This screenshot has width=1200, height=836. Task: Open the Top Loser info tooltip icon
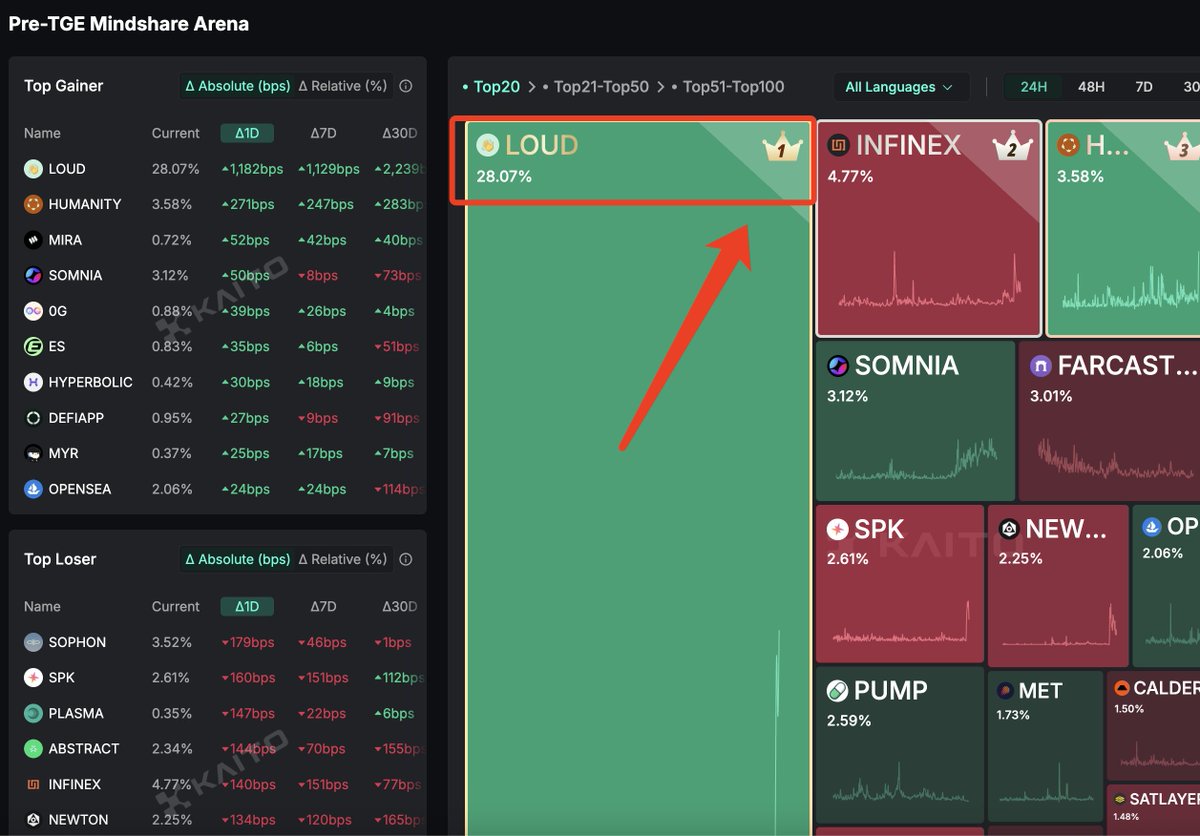405,559
